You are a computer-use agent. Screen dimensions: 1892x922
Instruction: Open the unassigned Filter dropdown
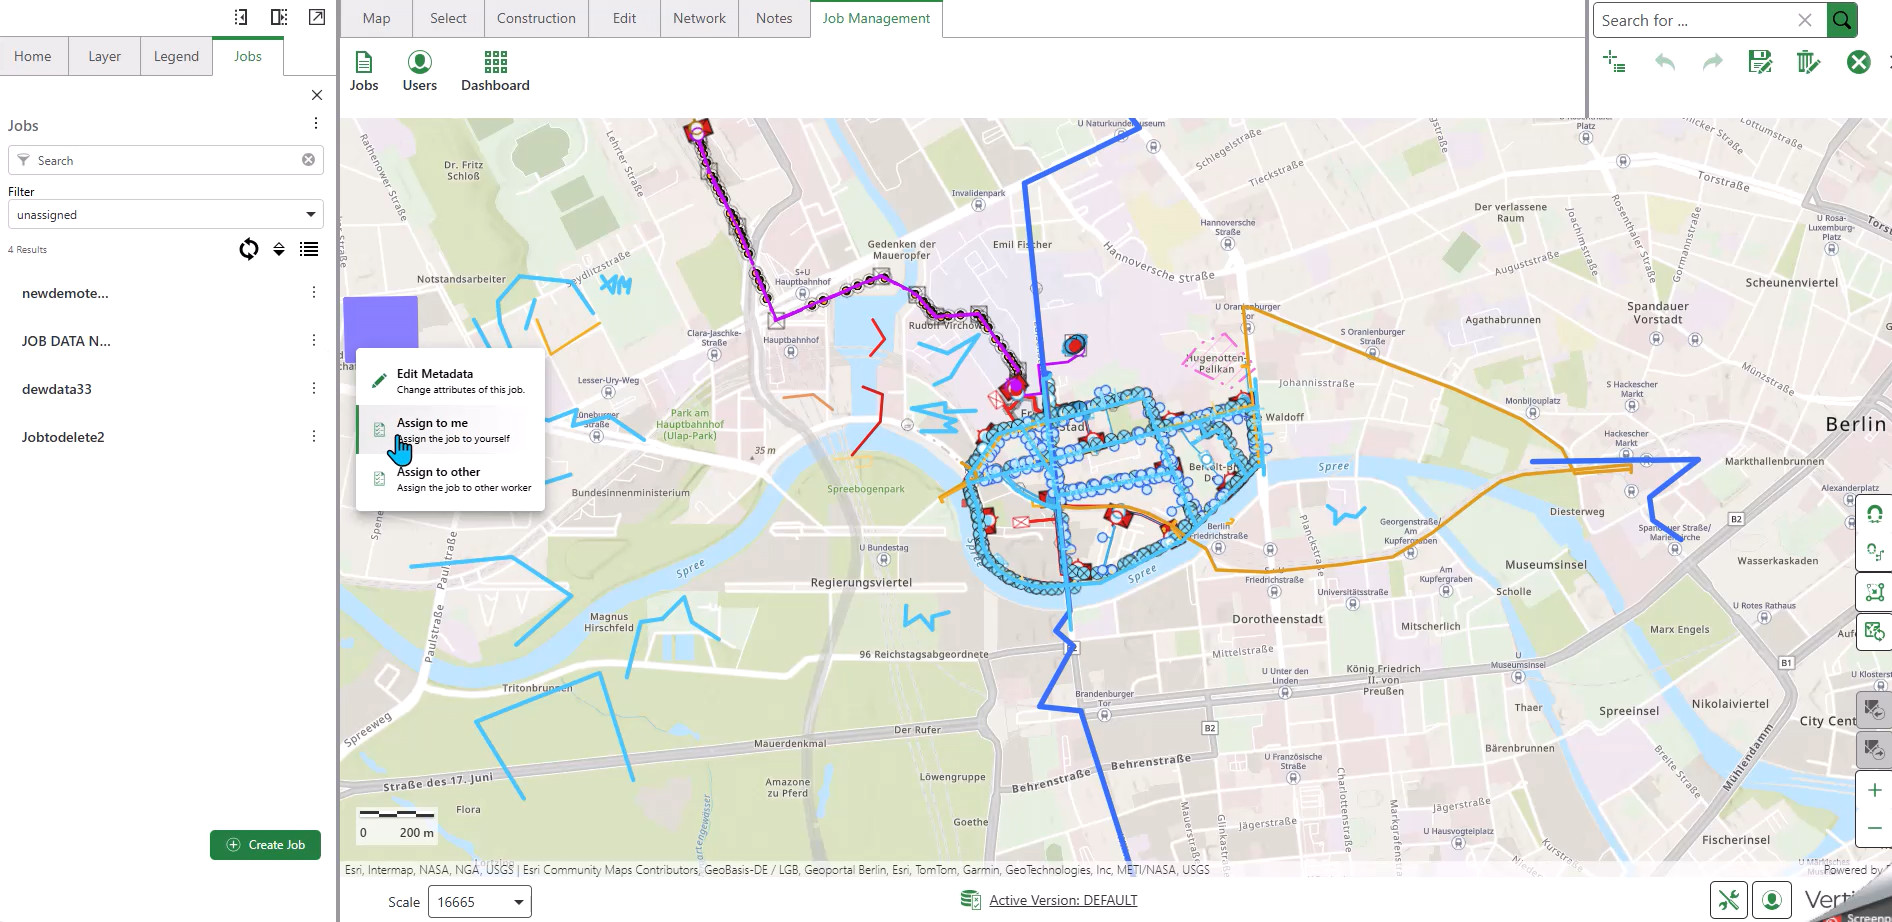tap(165, 215)
